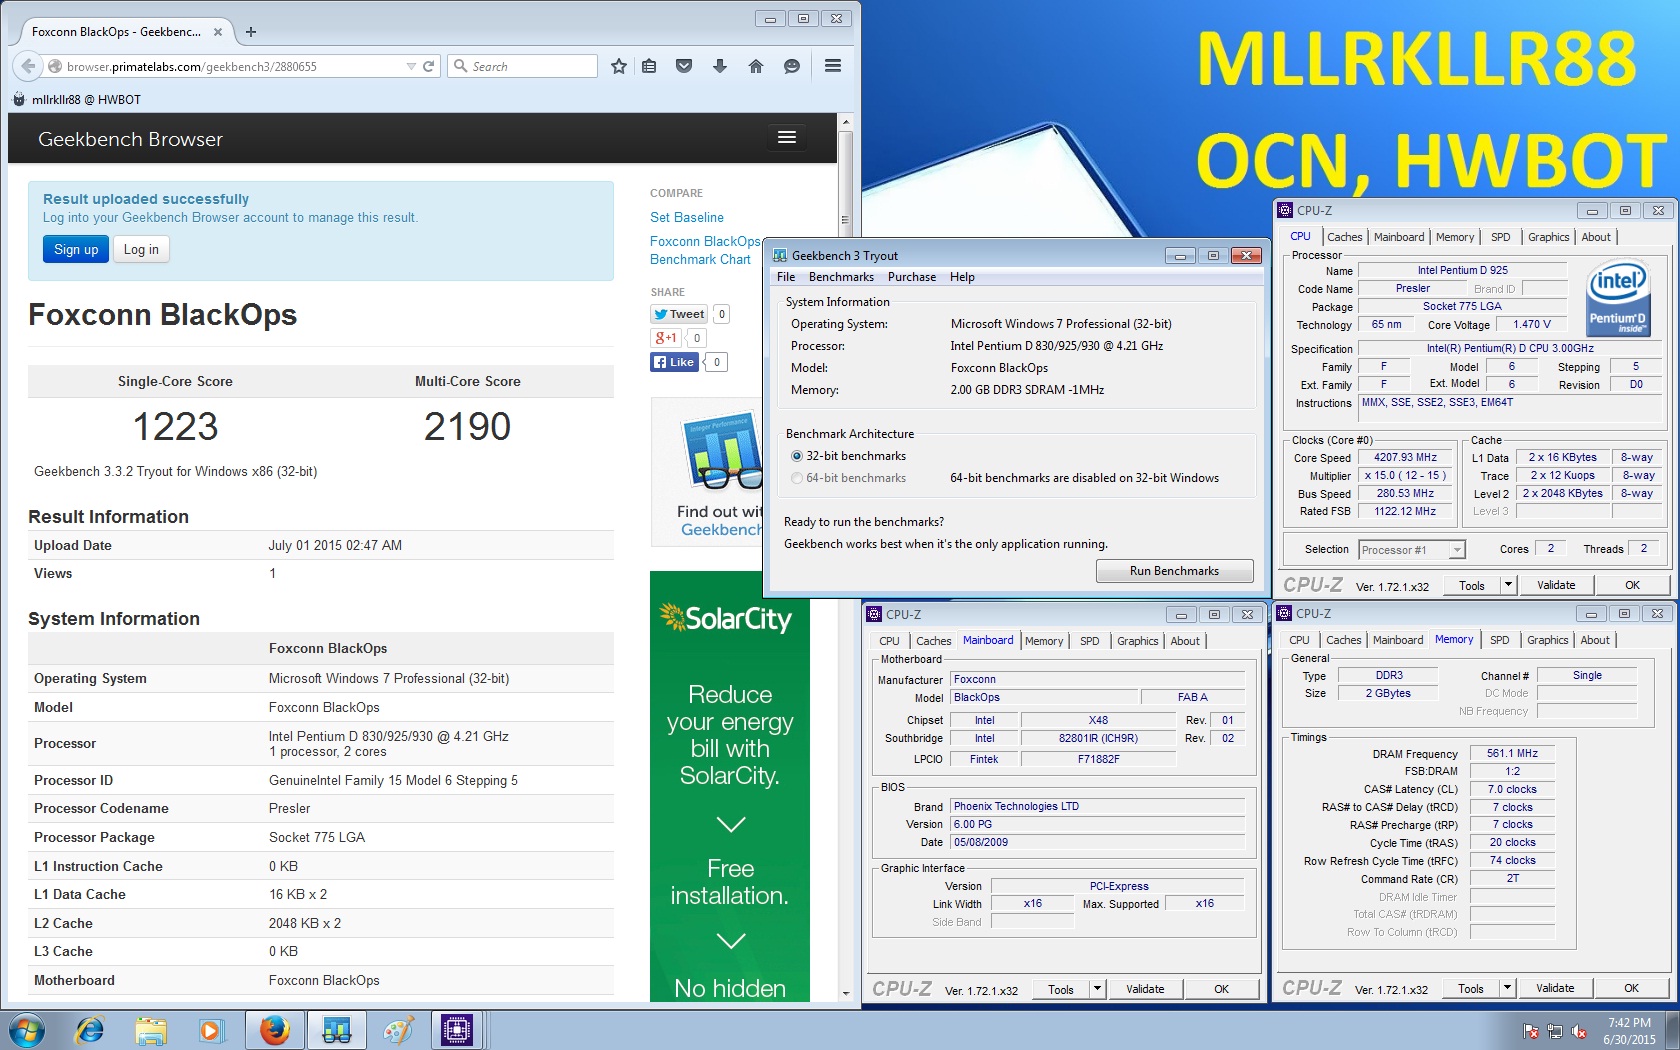
Task: Tweet this Geekbench result
Action: [x=679, y=314]
